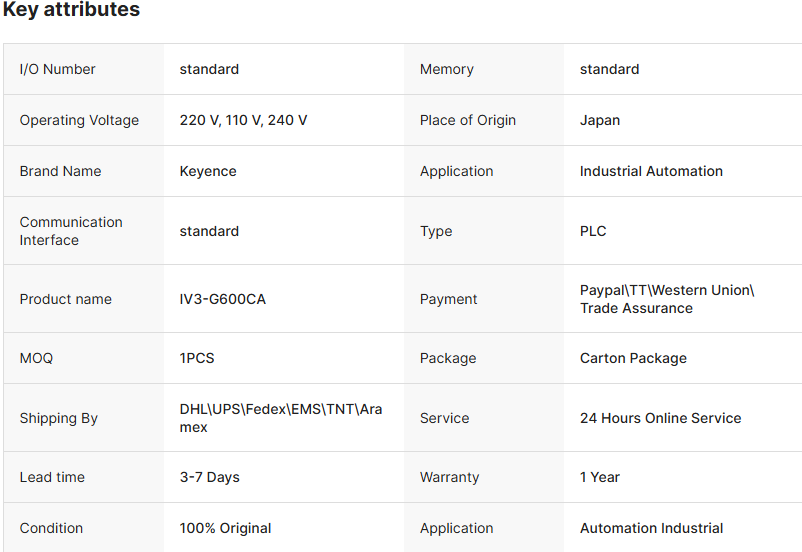This screenshot has height=552, width=802.
Task: Click the "Communication Interface" label
Action: pos(71,231)
